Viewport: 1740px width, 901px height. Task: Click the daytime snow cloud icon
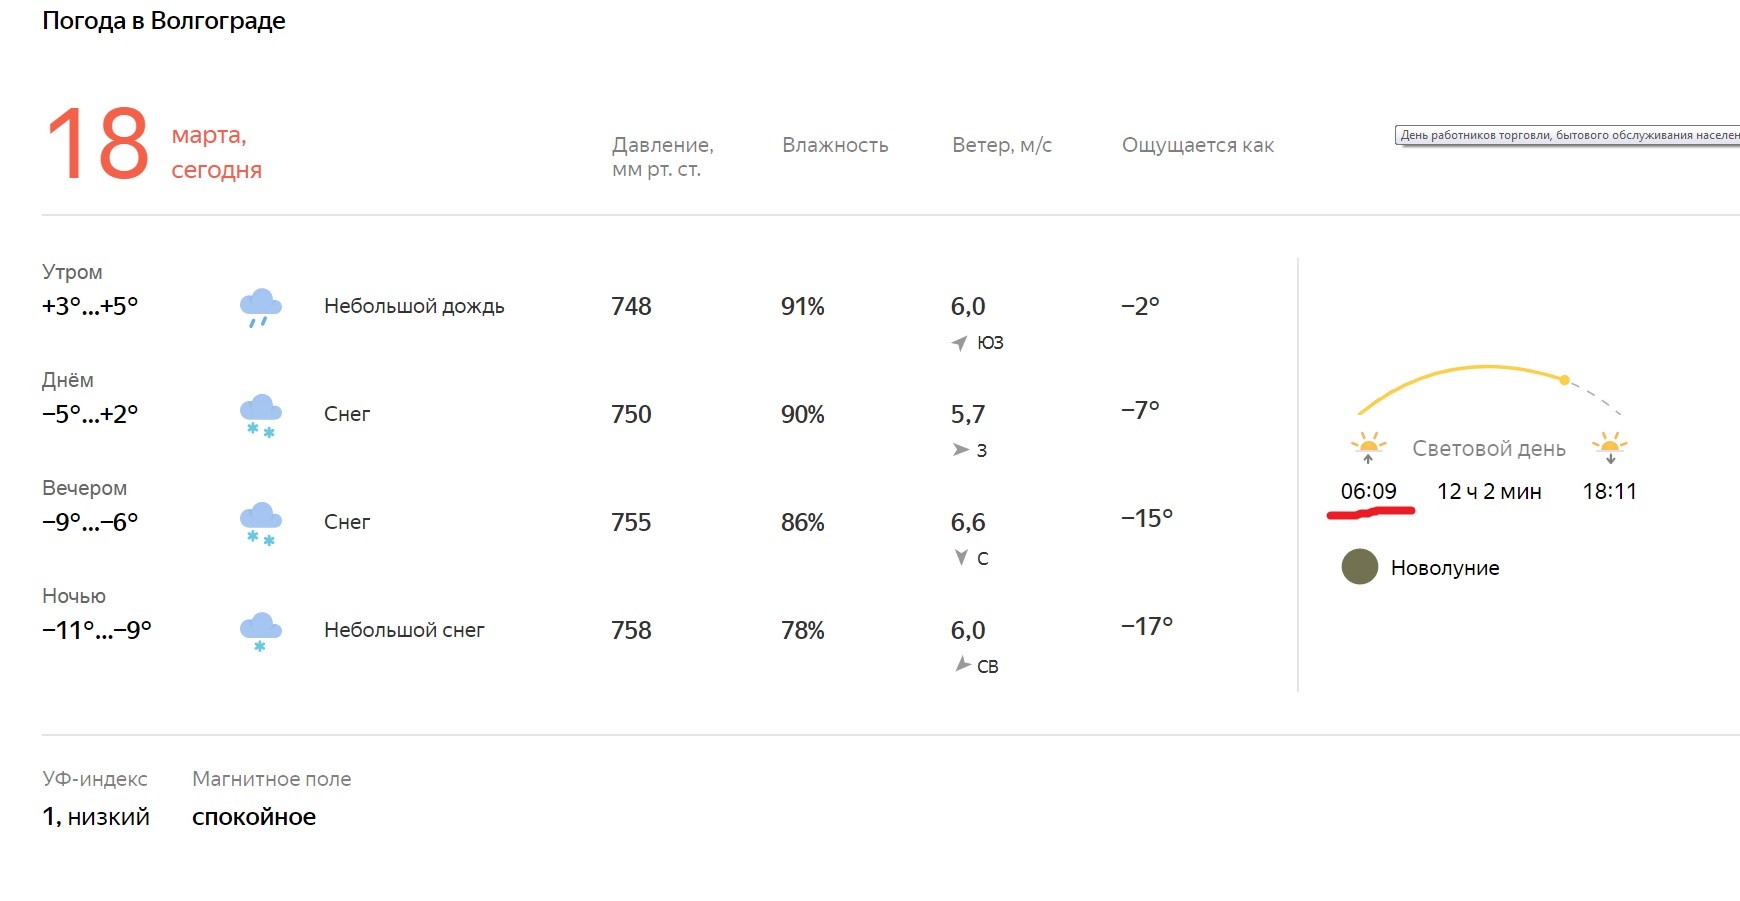[260, 415]
